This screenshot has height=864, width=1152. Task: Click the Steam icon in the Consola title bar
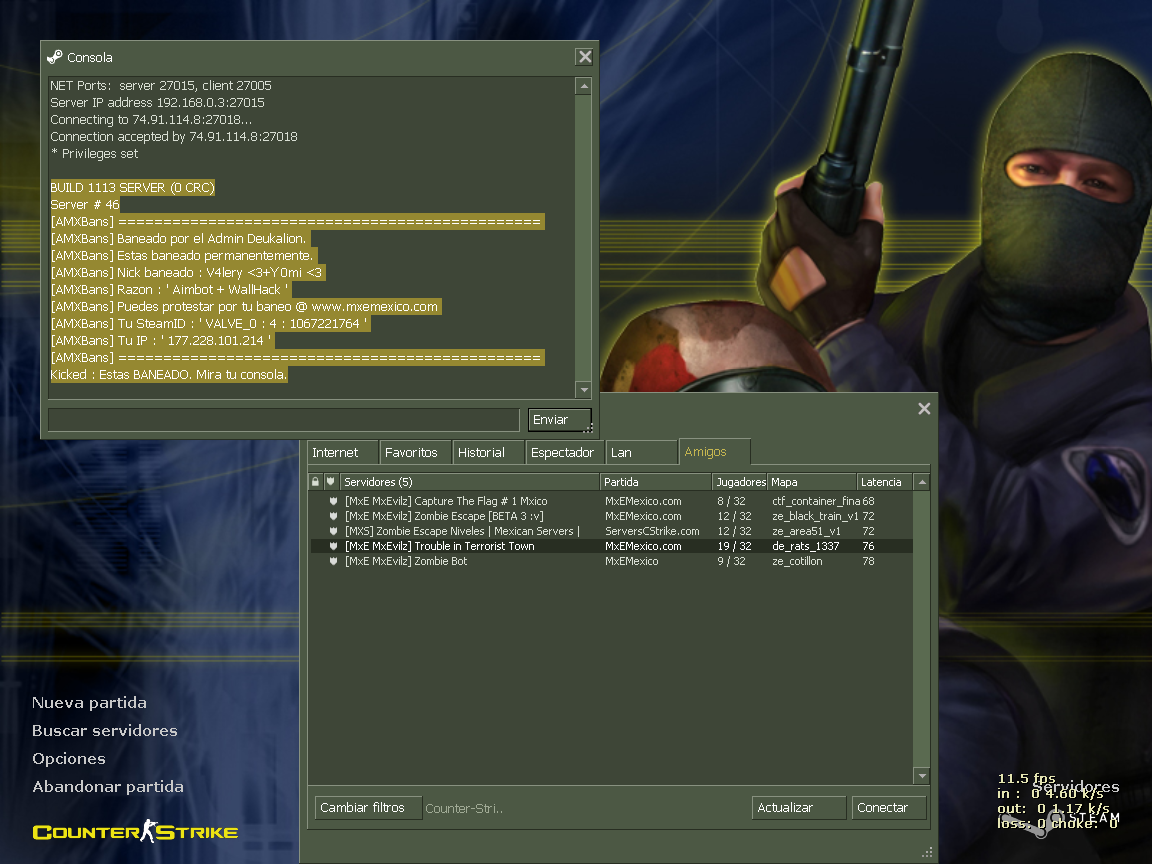tap(54, 57)
